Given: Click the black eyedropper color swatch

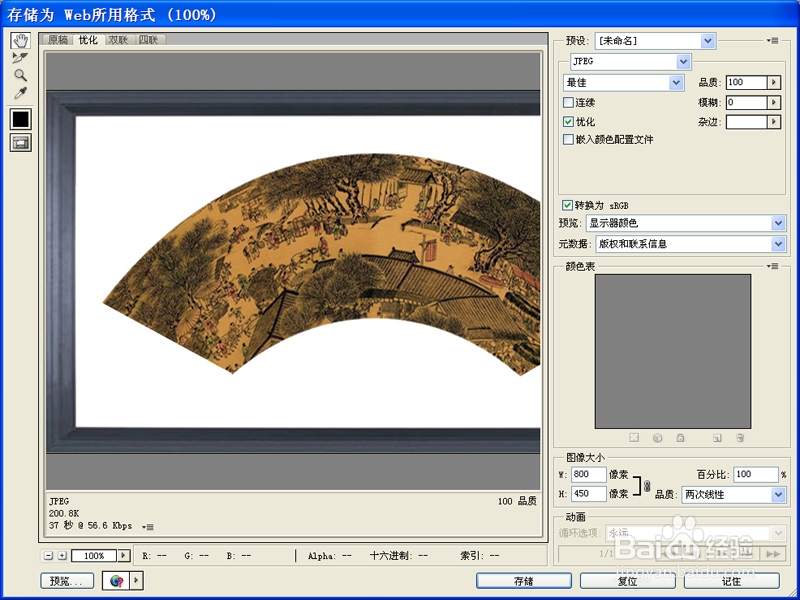Looking at the screenshot, I should click(x=21, y=119).
